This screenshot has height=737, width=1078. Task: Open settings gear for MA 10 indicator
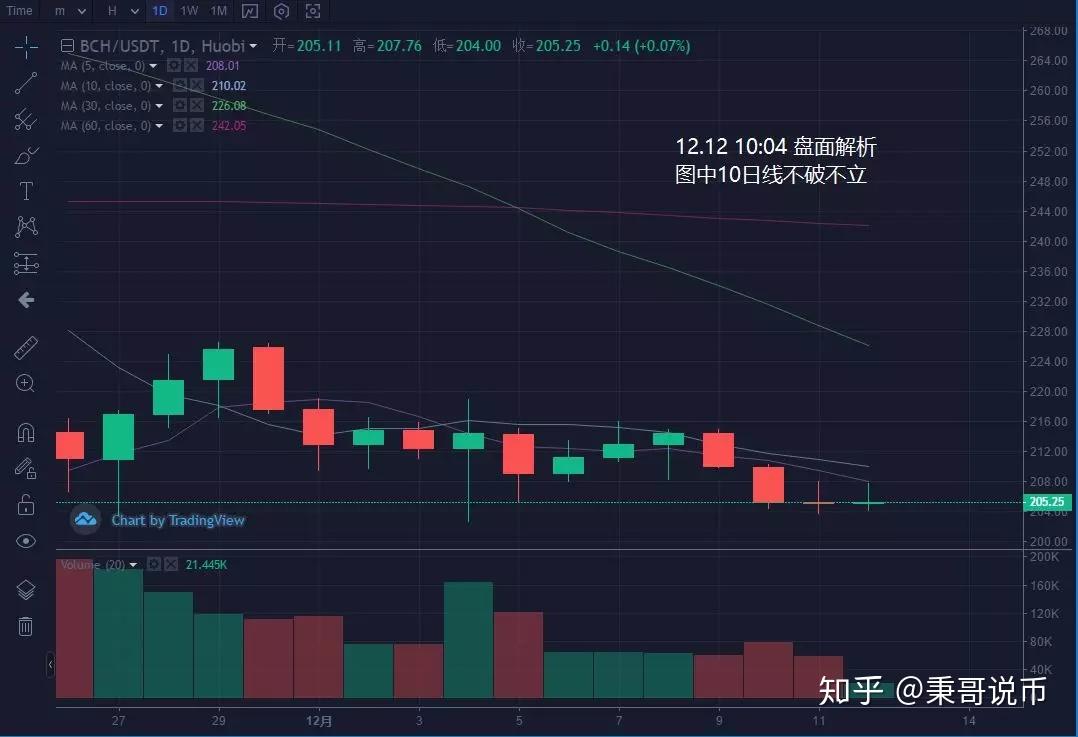coord(179,85)
